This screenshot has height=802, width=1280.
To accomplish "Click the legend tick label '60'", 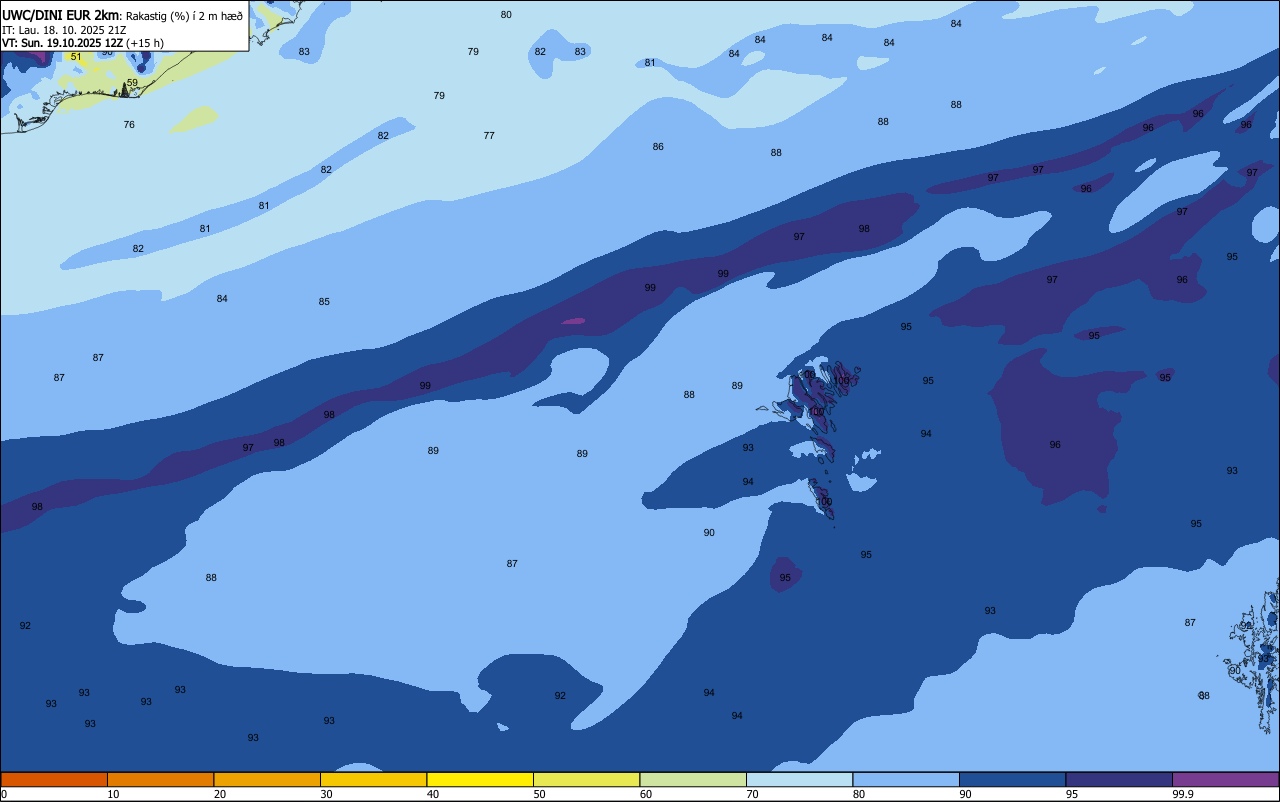I will pyautogui.click(x=646, y=794).
